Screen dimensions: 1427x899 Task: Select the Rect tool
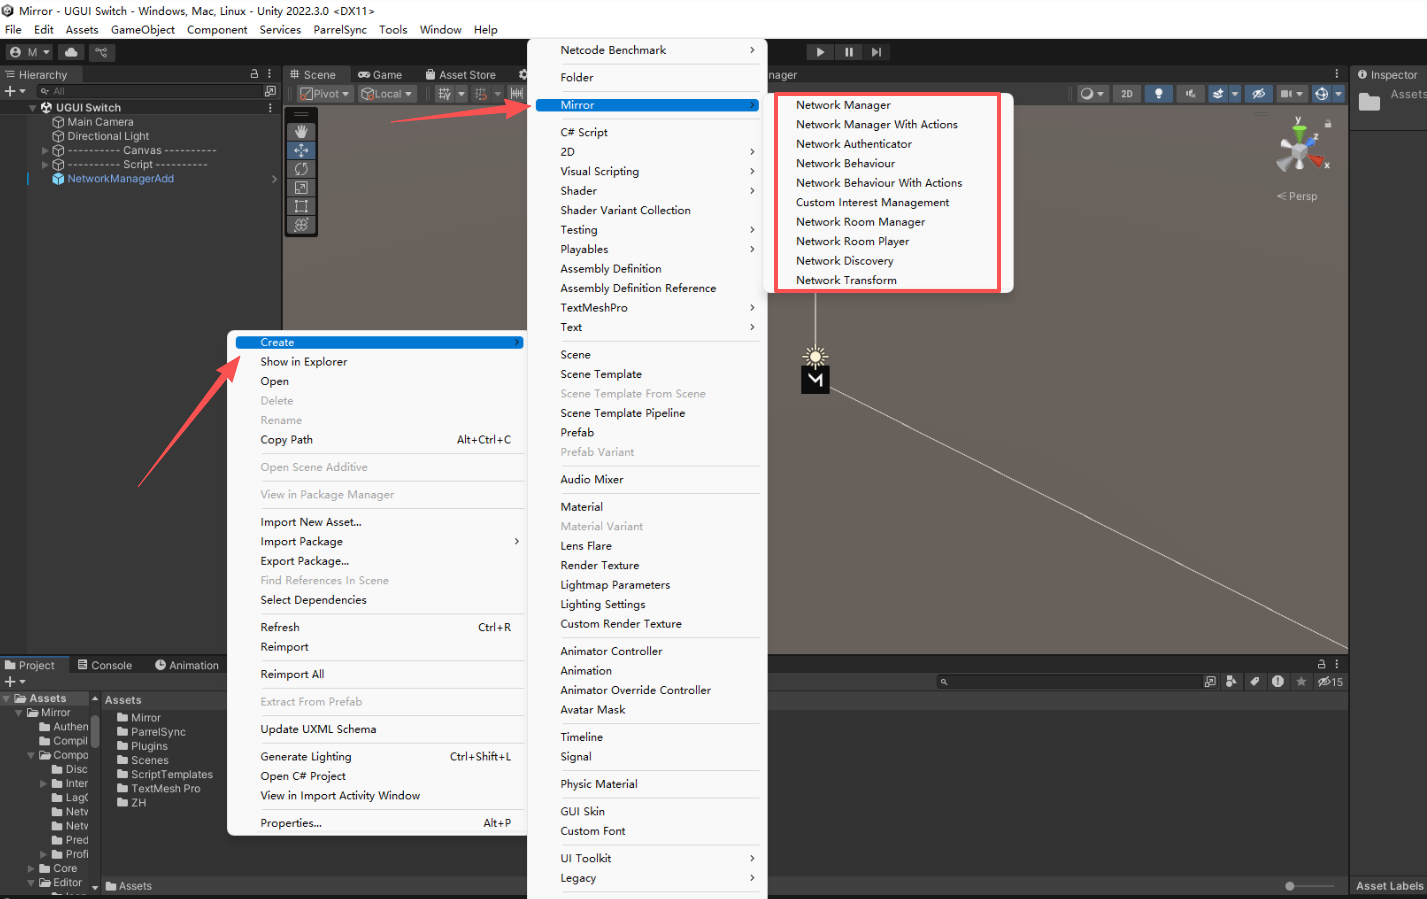(301, 206)
